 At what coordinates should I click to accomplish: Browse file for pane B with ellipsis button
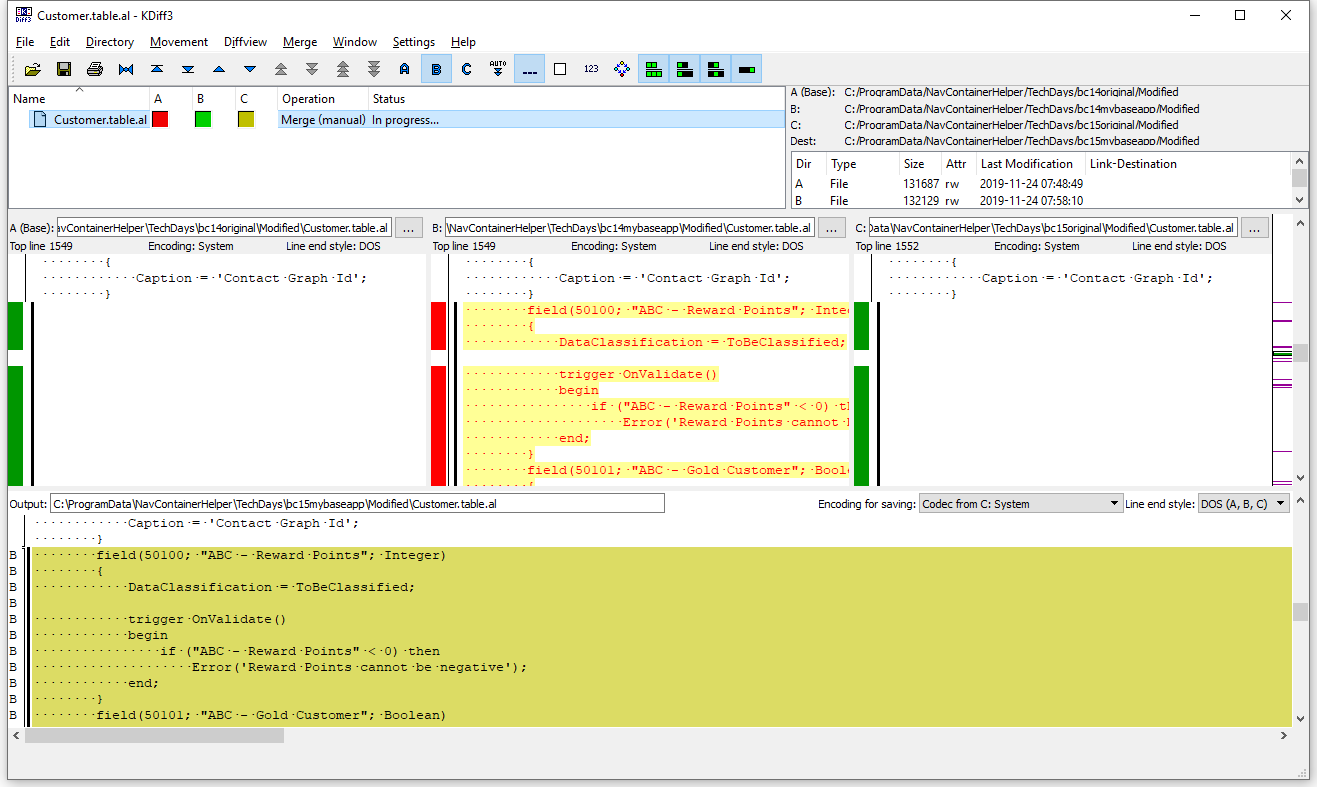[x=832, y=228]
